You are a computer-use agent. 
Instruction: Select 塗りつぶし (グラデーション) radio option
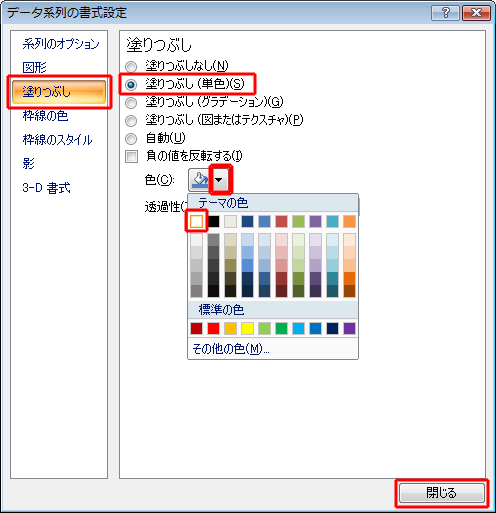pos(131,102)
